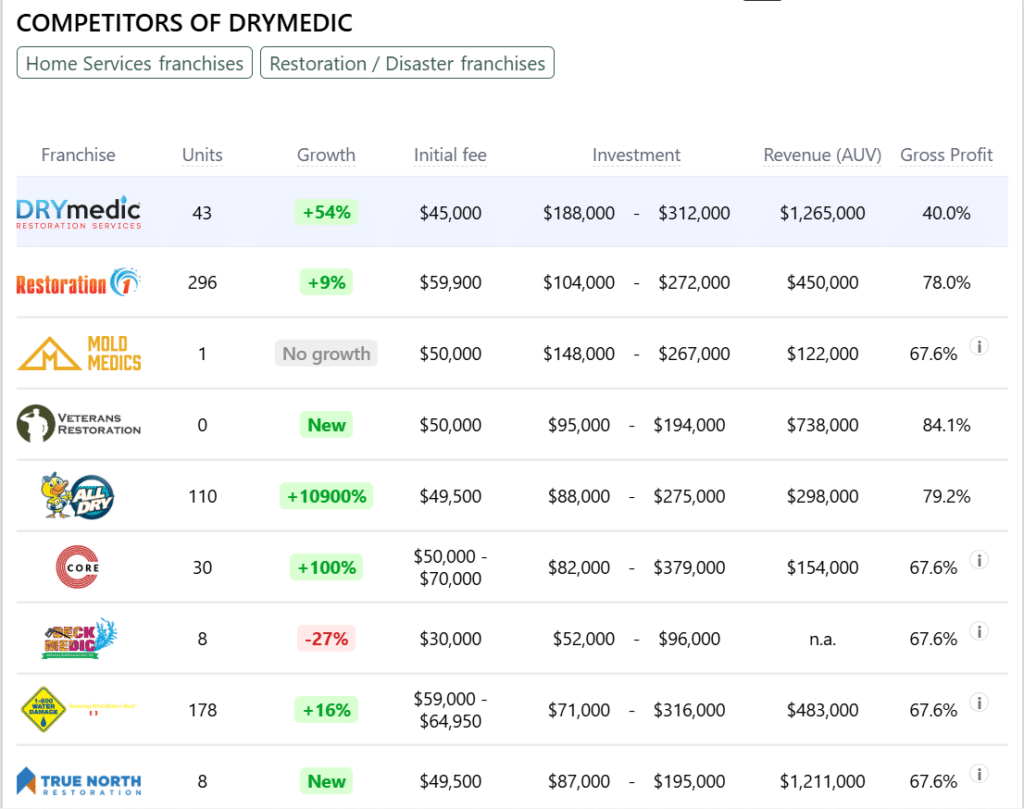Image resolution: width=1024 pixels, height=809 pixels.
Task: Click the Deck Medic logo
Action: coord(78,638)
